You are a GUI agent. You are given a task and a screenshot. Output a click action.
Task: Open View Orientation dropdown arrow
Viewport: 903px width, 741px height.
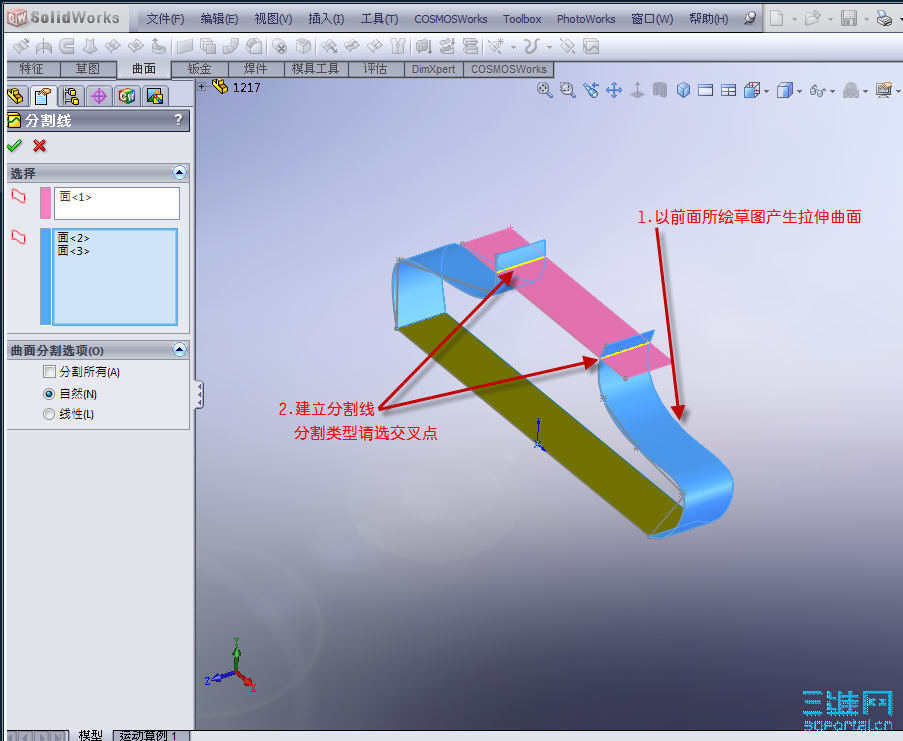point(767,91)
